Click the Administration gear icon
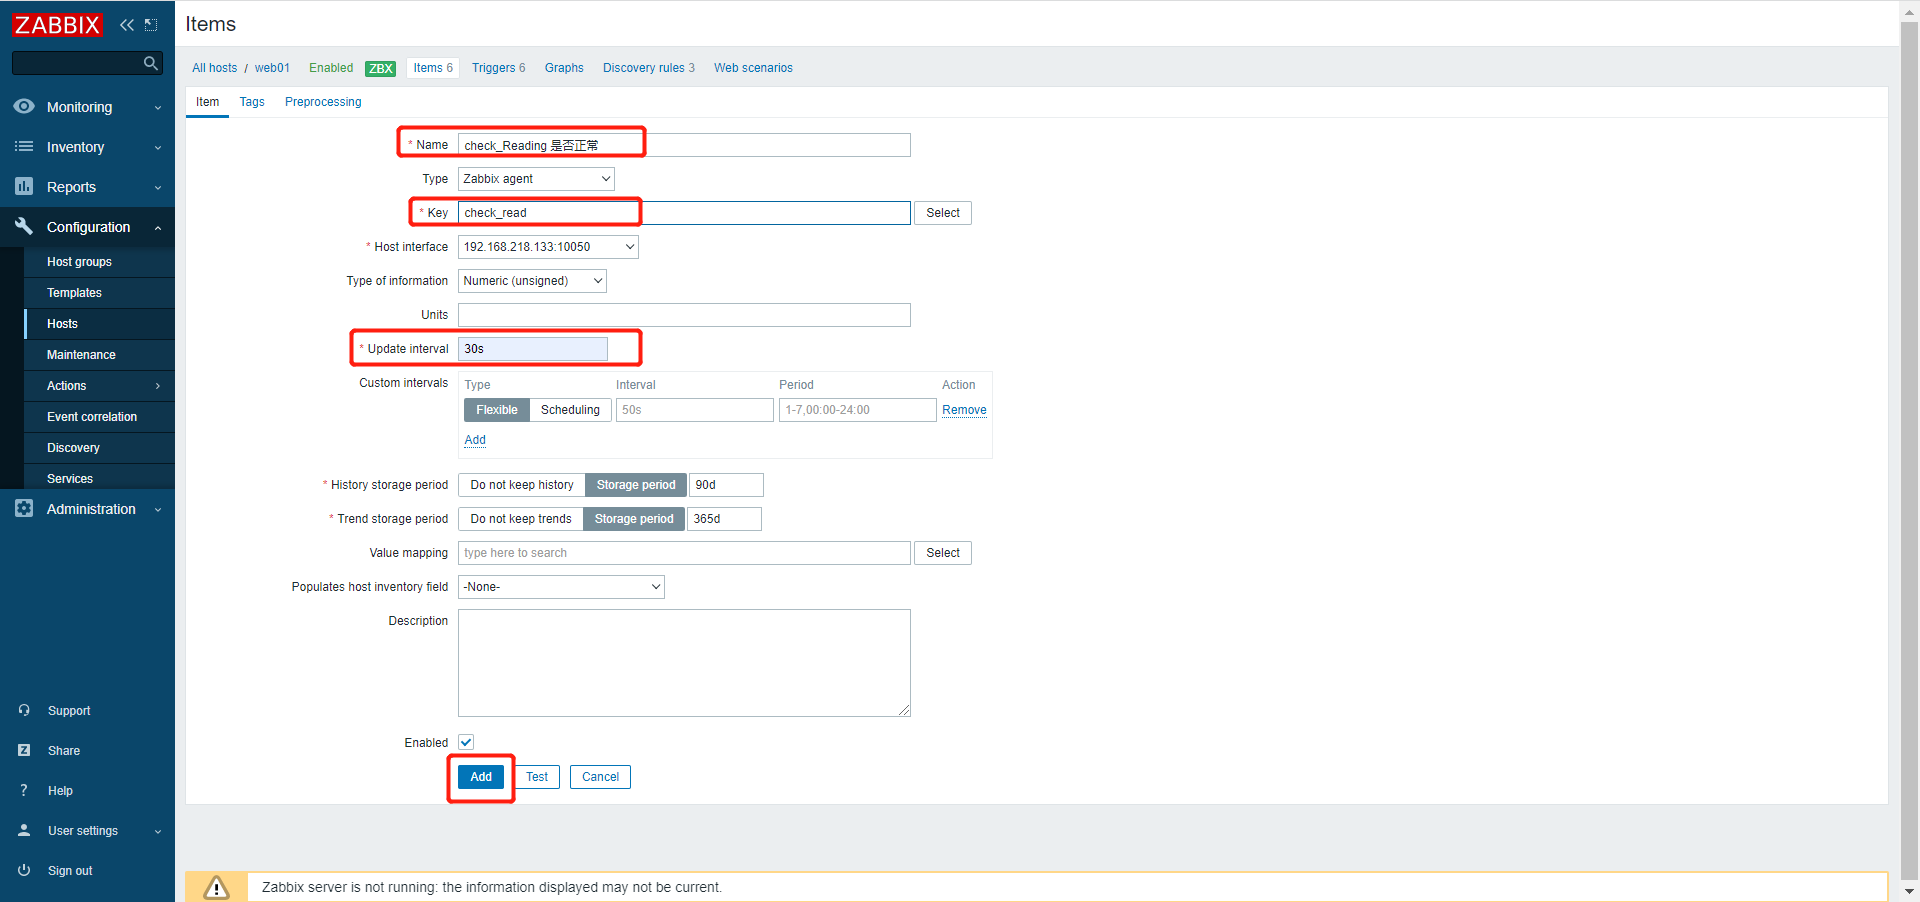1920x902 pixels. [24, 508]
